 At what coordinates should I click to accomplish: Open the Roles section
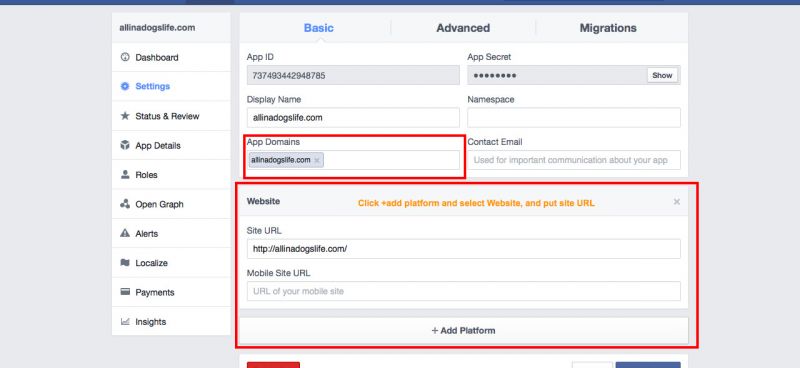(x=171, y=175)
